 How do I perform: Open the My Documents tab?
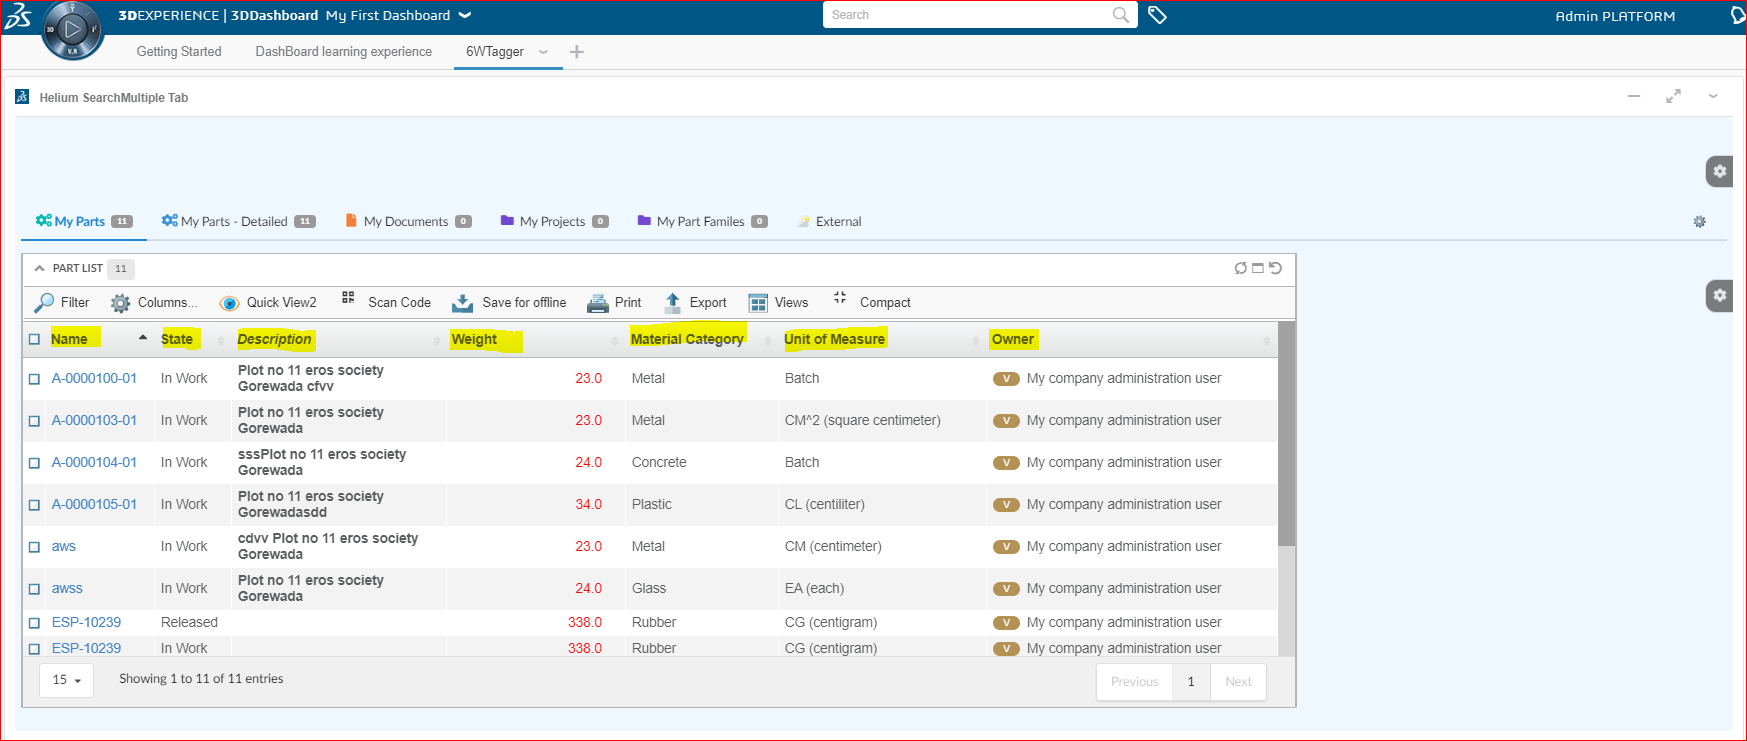pos(405,221)
